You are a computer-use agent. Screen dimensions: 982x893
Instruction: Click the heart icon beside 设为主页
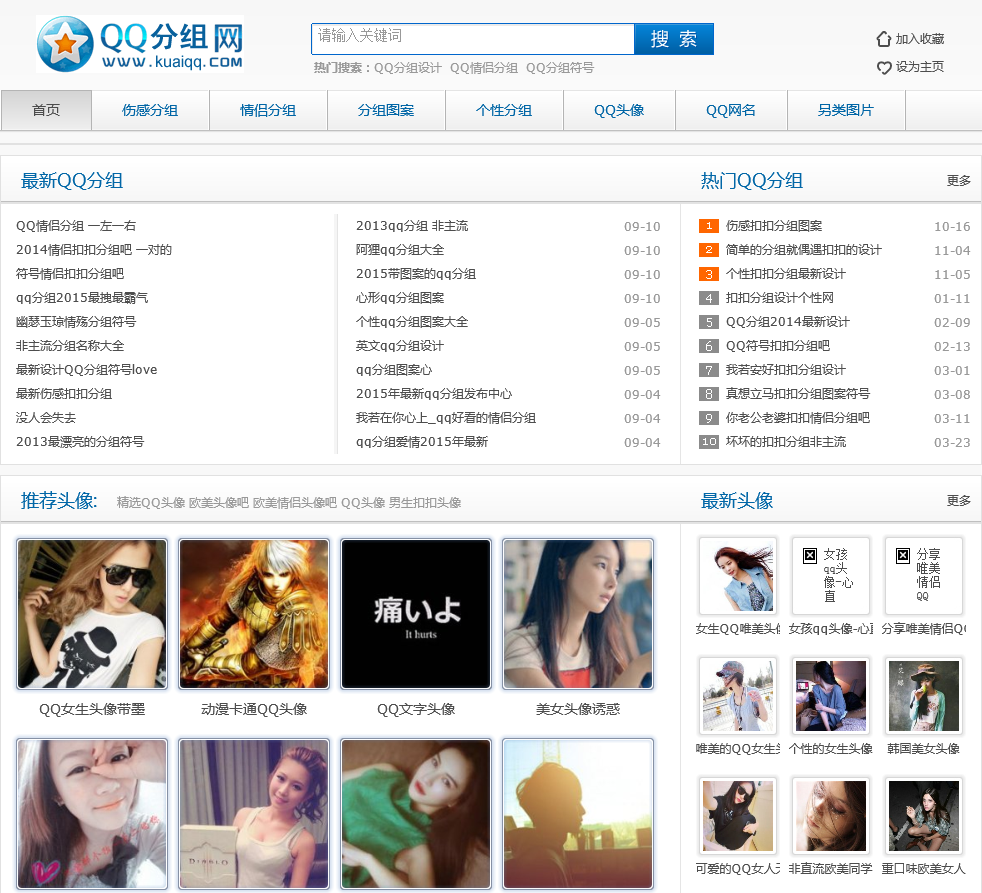click(884, 67)
